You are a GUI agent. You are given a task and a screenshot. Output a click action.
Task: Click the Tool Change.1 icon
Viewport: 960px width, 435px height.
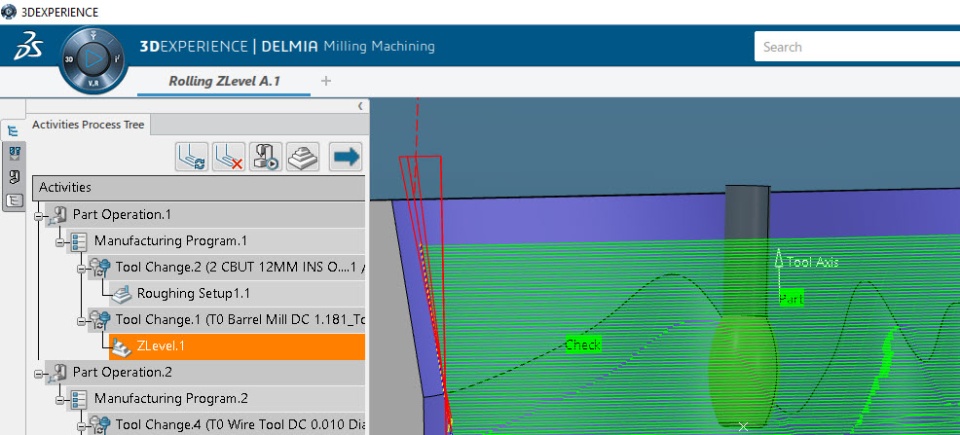coord(100,319)
